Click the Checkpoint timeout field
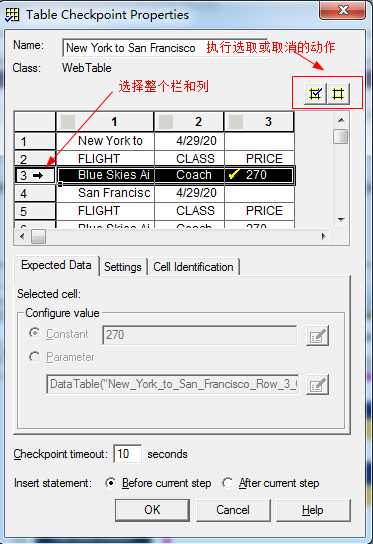The height and width of the screenshot is (544, 373). click(x=127, y=453)
